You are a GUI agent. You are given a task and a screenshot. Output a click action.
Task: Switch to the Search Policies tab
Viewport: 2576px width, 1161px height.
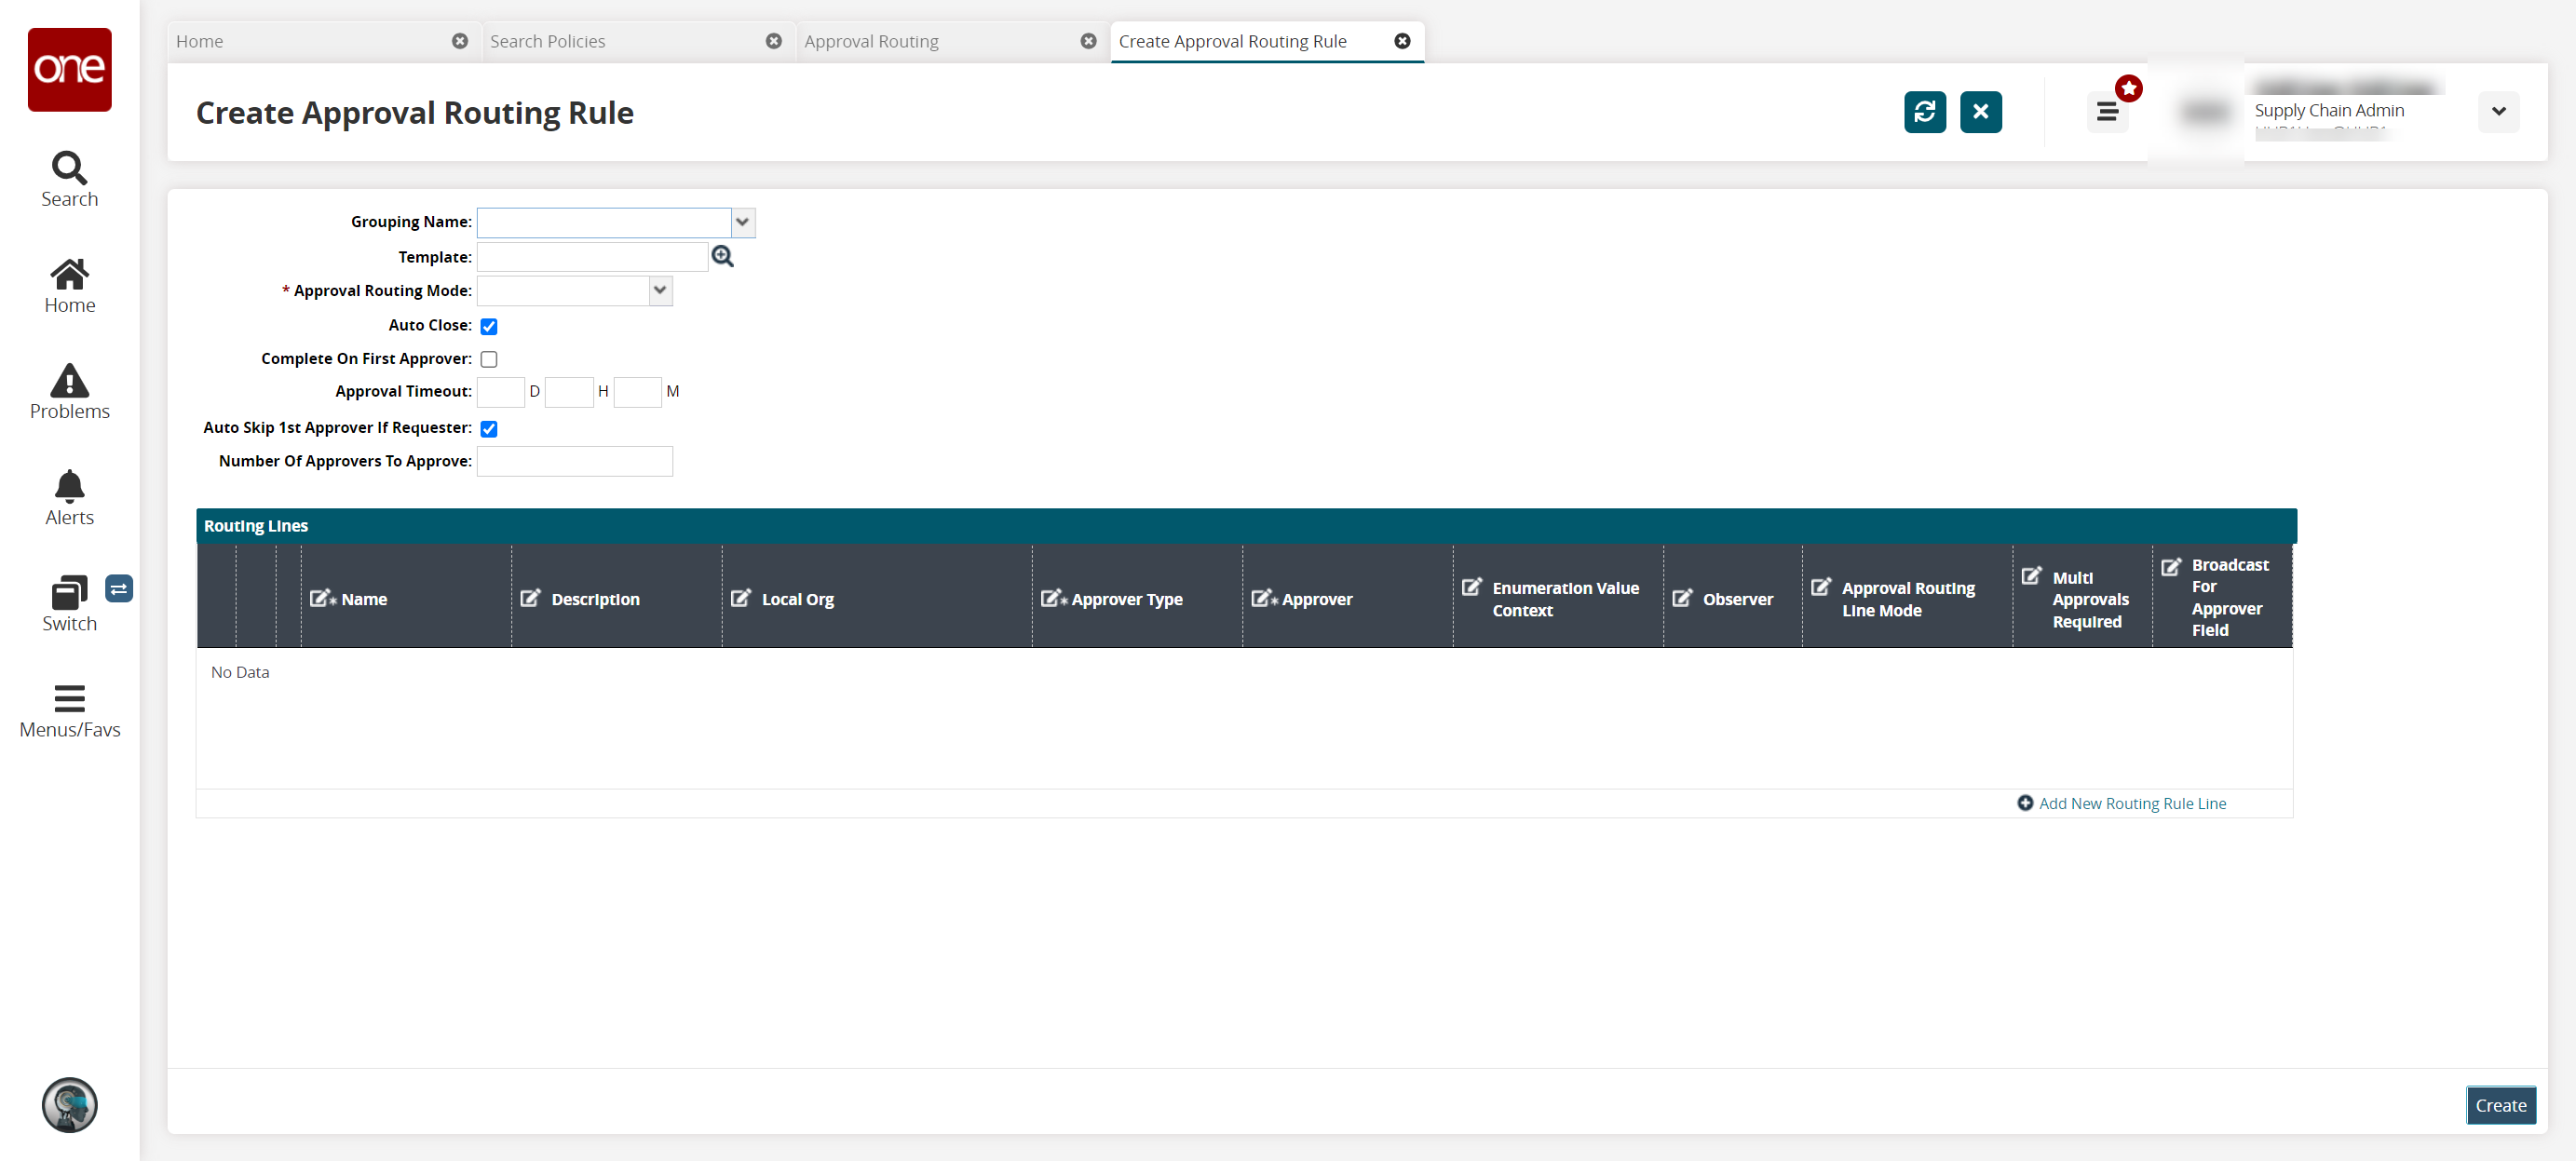point(547,41)
